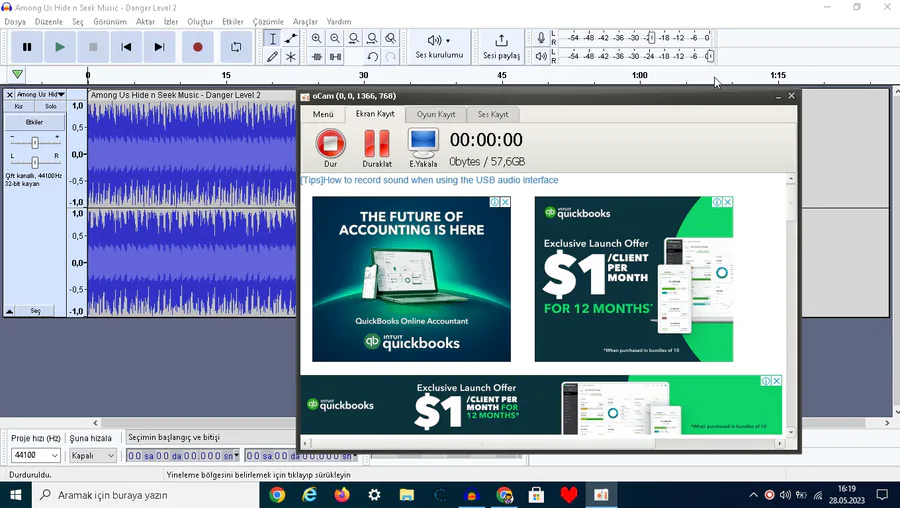Click the bottom QuickBooks banner ad
This screenshot has width=900, height=508.
[541, 405]
